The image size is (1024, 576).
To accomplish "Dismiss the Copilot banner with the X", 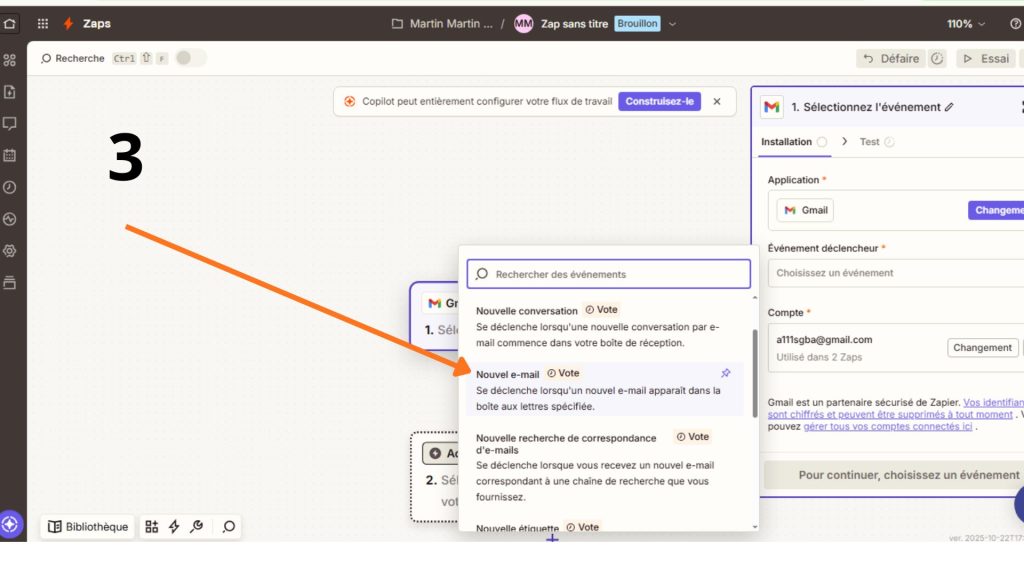I will pyautogui.click(x=717, y=101).
